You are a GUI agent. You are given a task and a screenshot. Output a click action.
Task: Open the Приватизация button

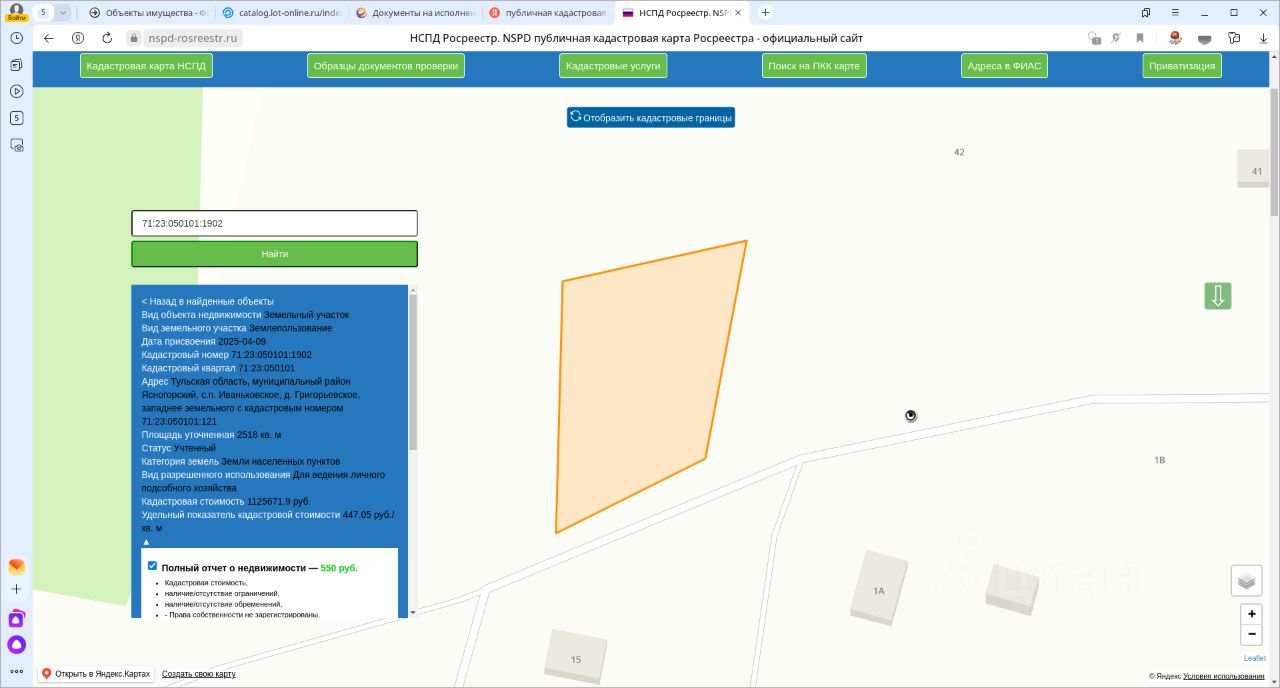(x=1182, y=65)
